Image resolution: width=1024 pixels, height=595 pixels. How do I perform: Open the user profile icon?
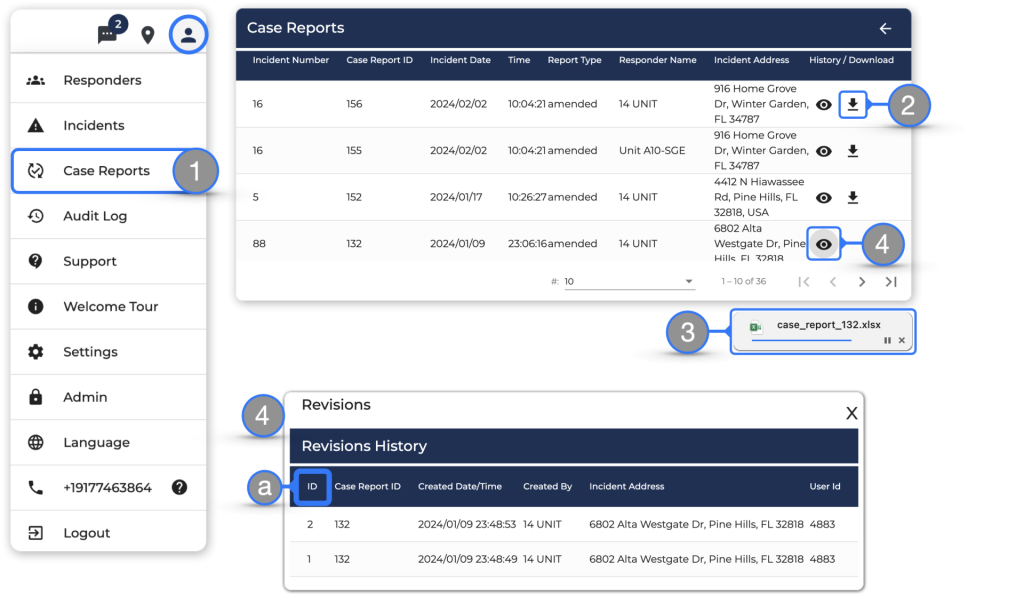[188, 35]
